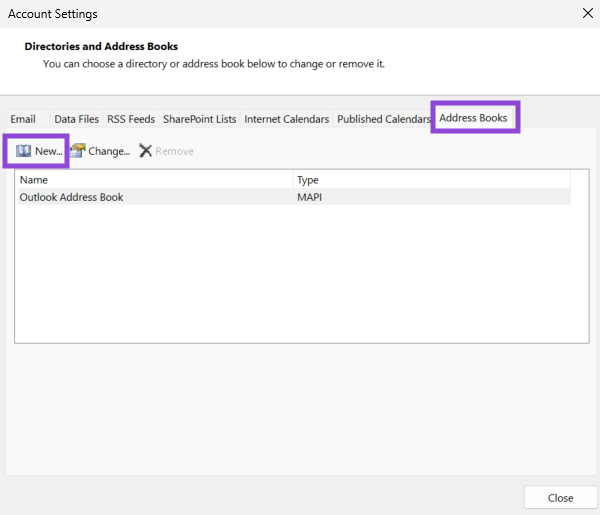Click the MAPI type cell
Viewport: 600px width, 515px height.
point(309,197)
